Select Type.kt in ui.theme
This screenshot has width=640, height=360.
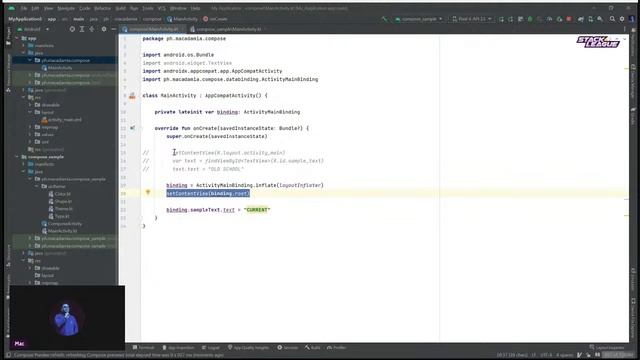click(59, 216)
